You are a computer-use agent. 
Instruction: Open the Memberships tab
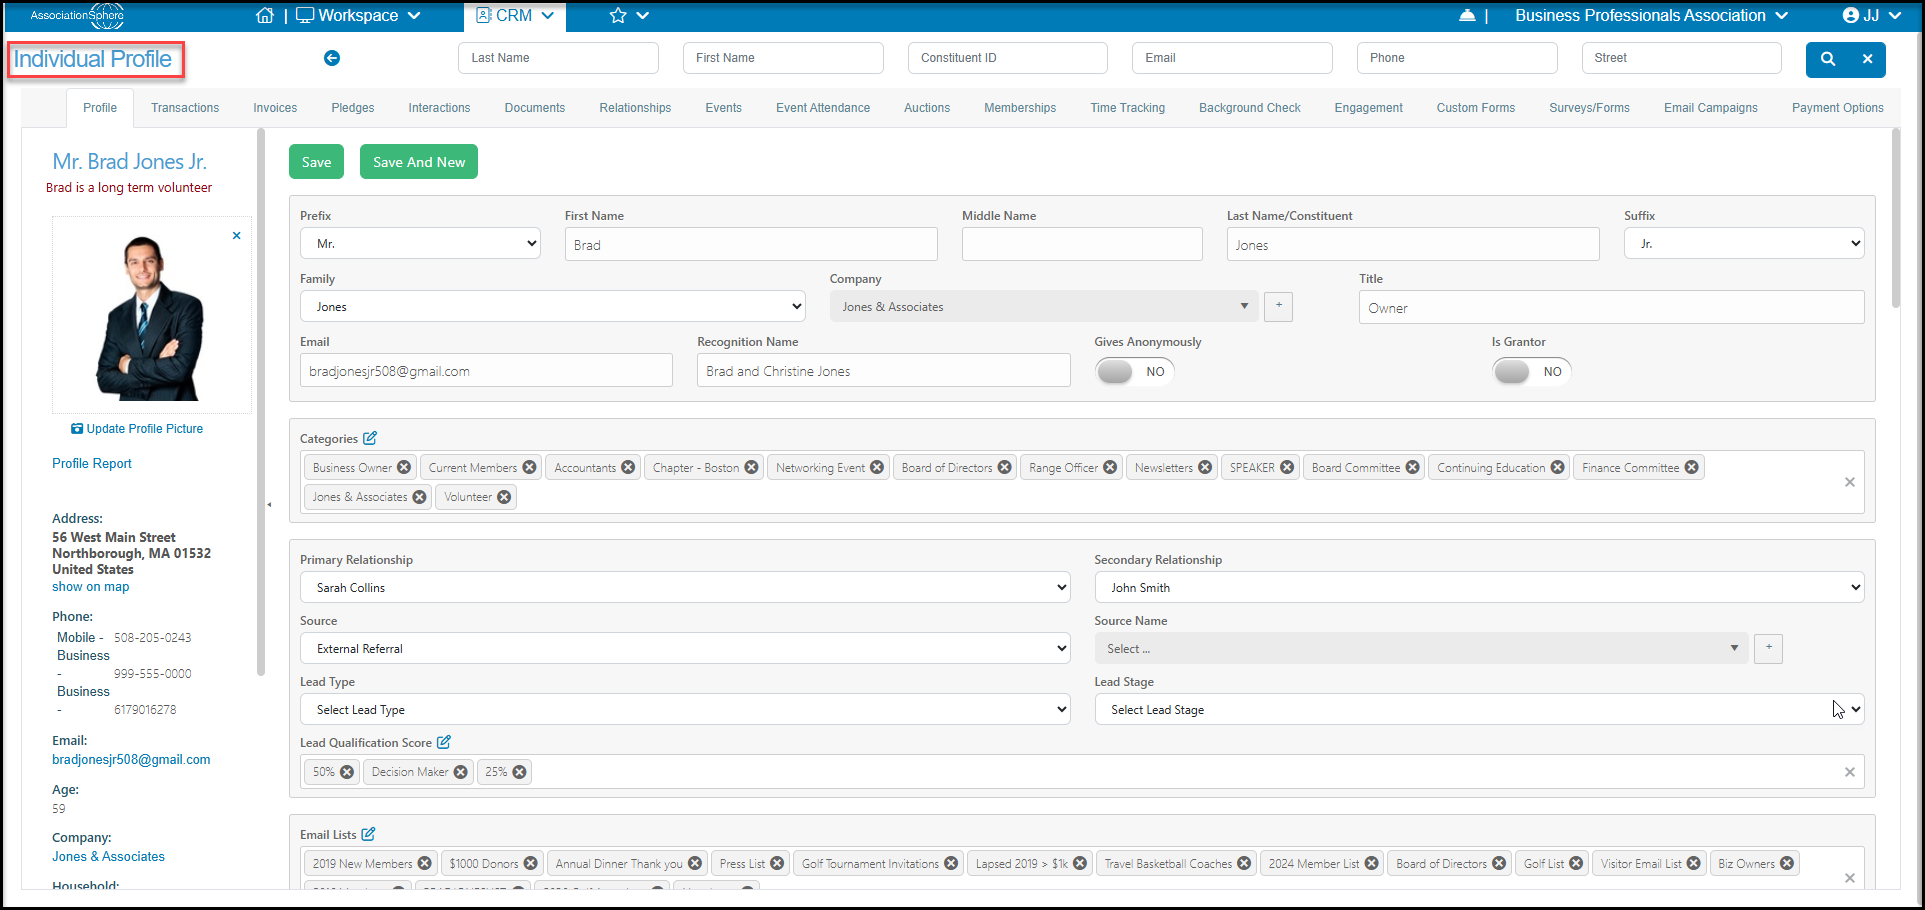[x=1019, y=108]
